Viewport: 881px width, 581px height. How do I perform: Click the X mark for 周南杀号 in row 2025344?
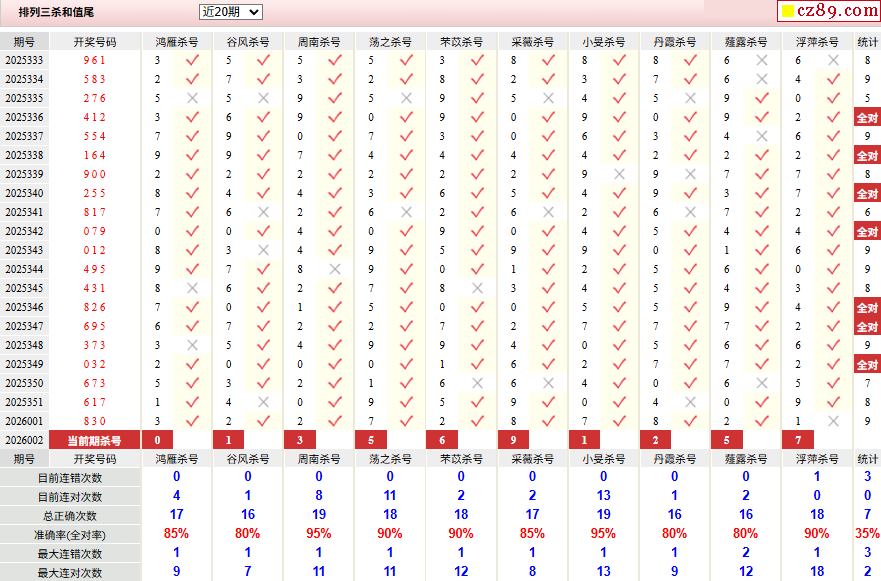tap(335, 269)
